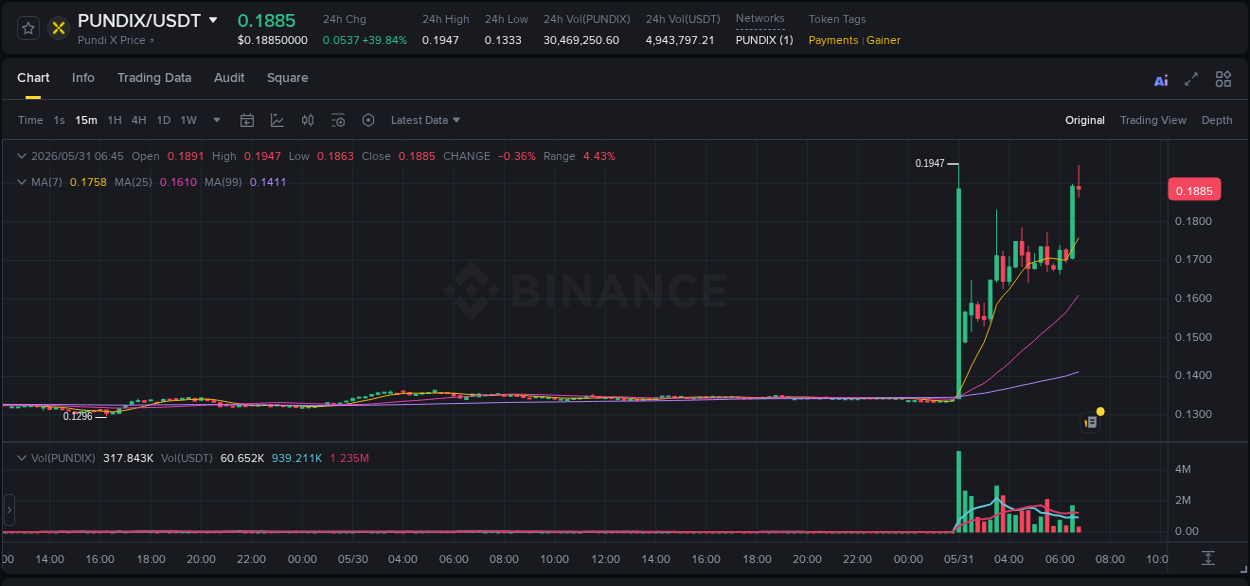Open the jump-to-date calendar icon
The image size is (1250, 586).
(247, 120)
